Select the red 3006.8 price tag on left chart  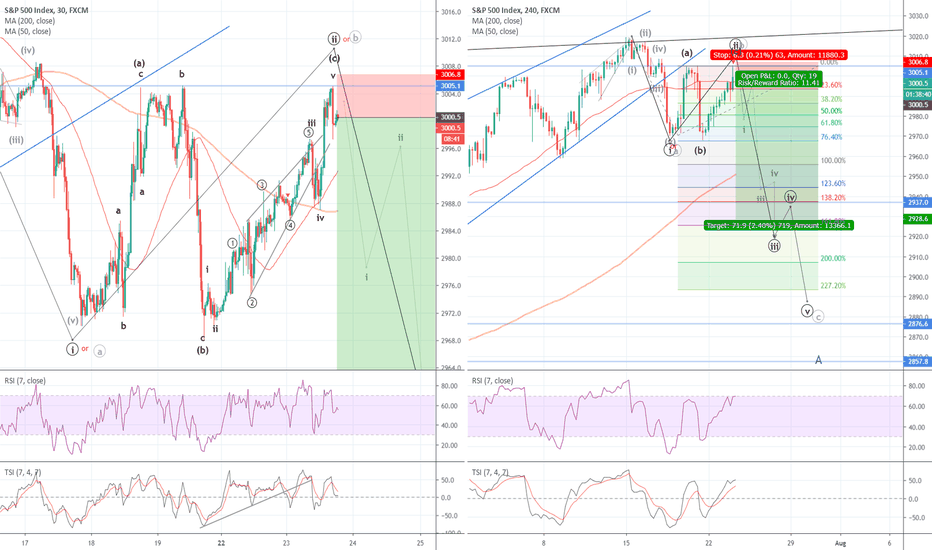coord(451,75)
